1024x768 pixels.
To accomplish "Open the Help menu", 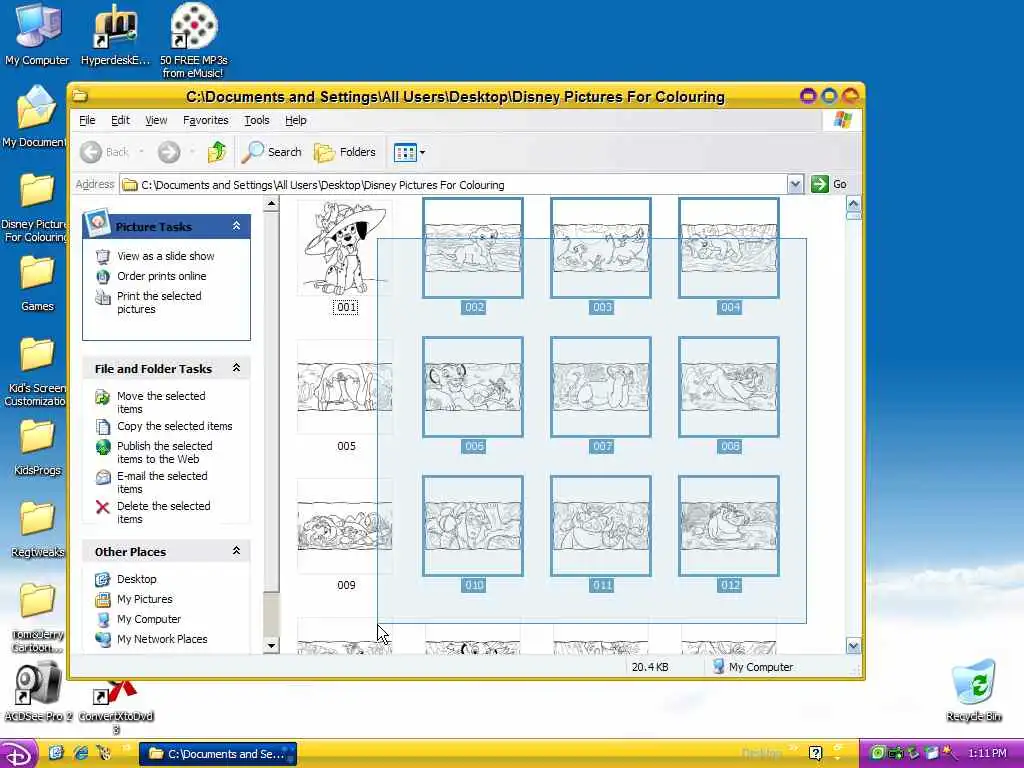I will coord(295,120).
